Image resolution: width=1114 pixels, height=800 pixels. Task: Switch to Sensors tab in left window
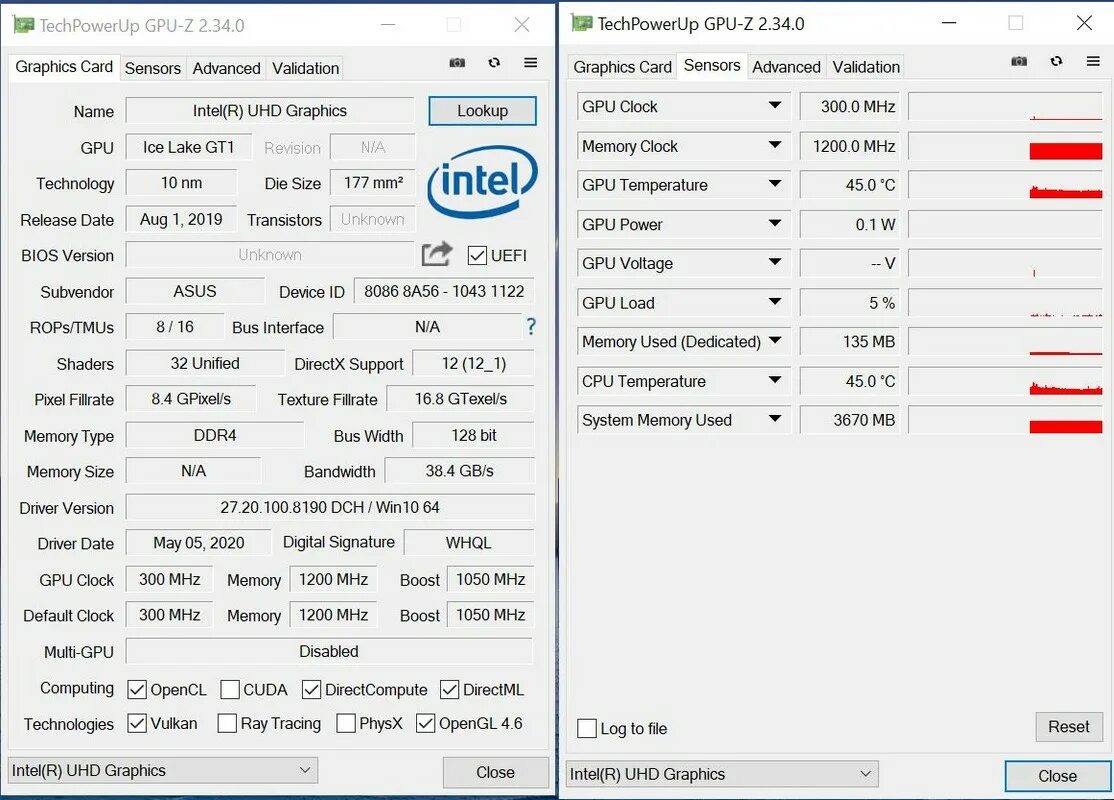pos(152,68)
